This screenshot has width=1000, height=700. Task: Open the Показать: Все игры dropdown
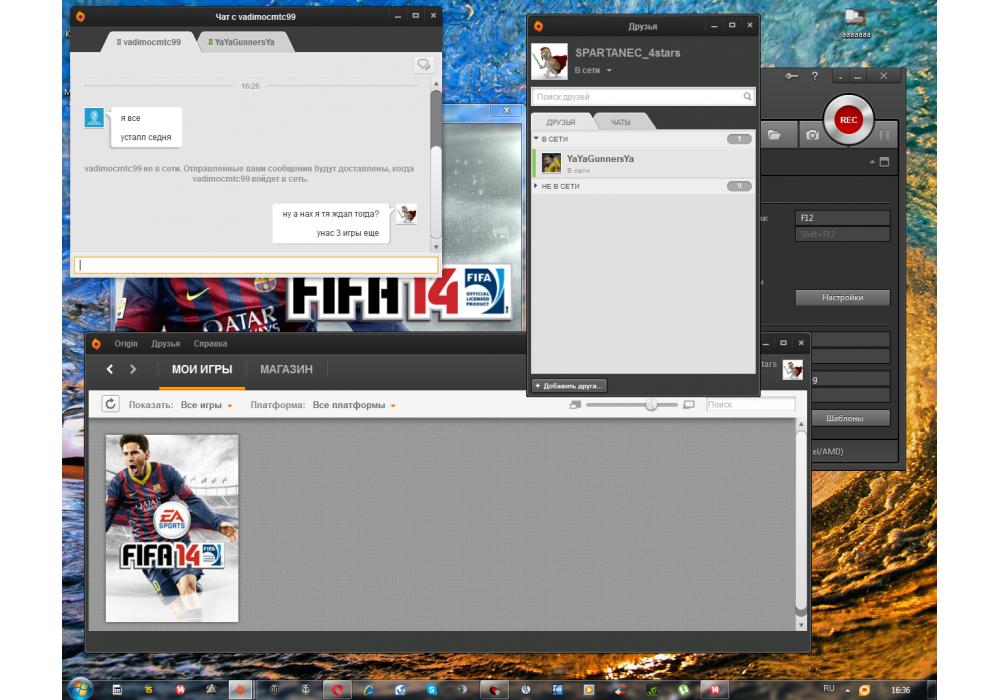click(x=207, y=405)
